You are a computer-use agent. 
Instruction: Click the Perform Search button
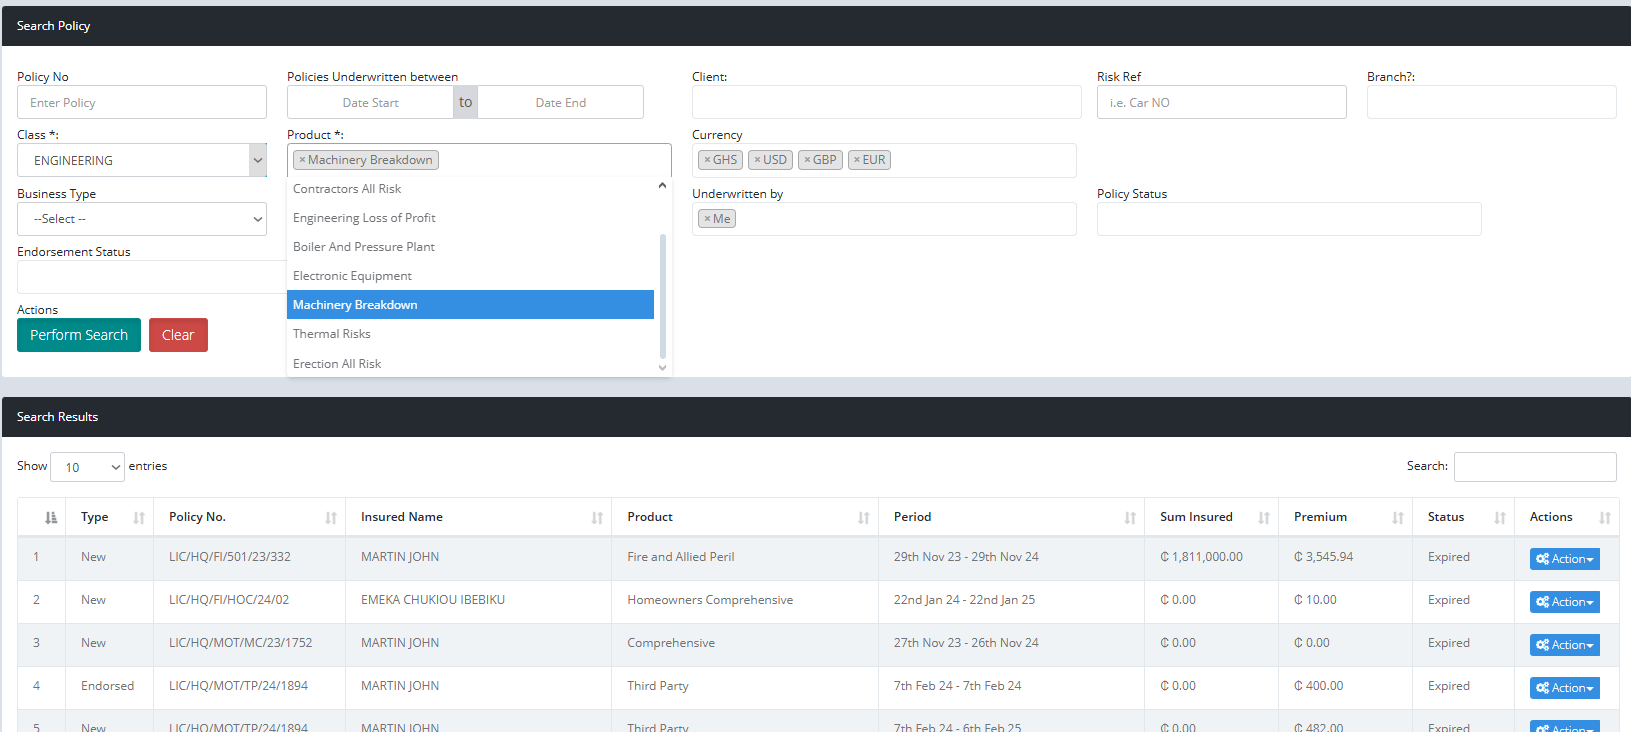click(79, 335)
